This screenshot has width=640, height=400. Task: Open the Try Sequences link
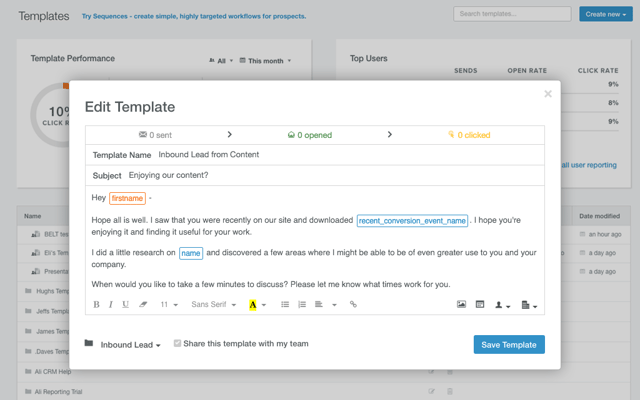pos(194,16)
